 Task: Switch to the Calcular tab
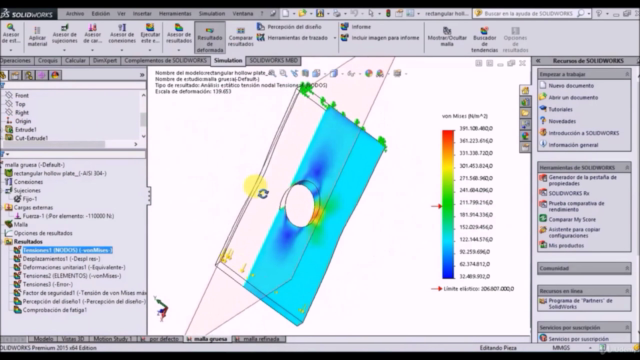(76, 60)
